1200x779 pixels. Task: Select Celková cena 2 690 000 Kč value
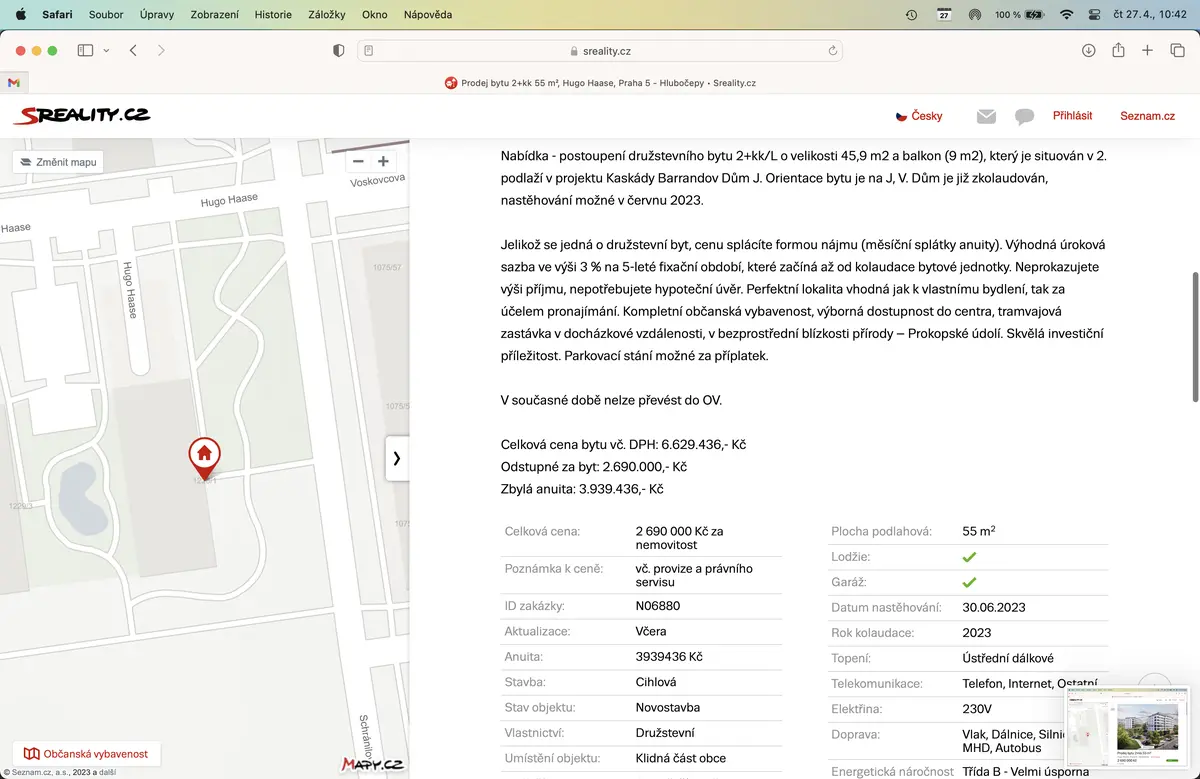(679, 538)
